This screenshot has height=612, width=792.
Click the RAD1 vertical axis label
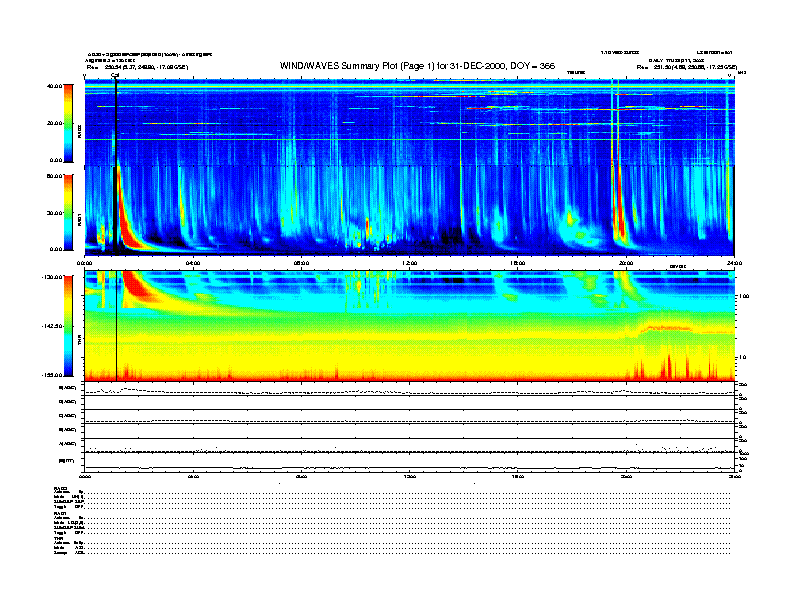tap(79, 220)
